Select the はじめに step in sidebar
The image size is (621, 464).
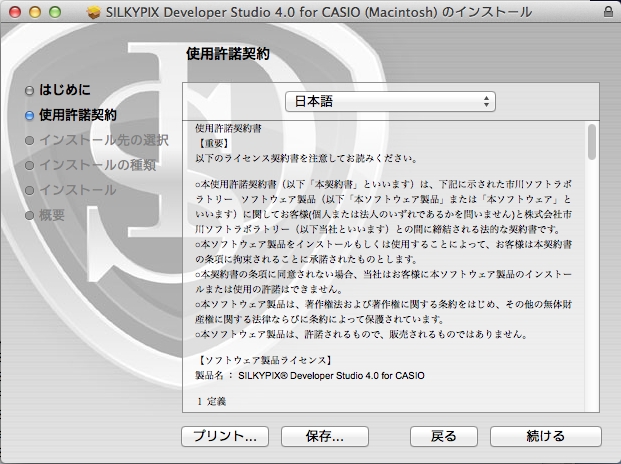coord(65,90)
